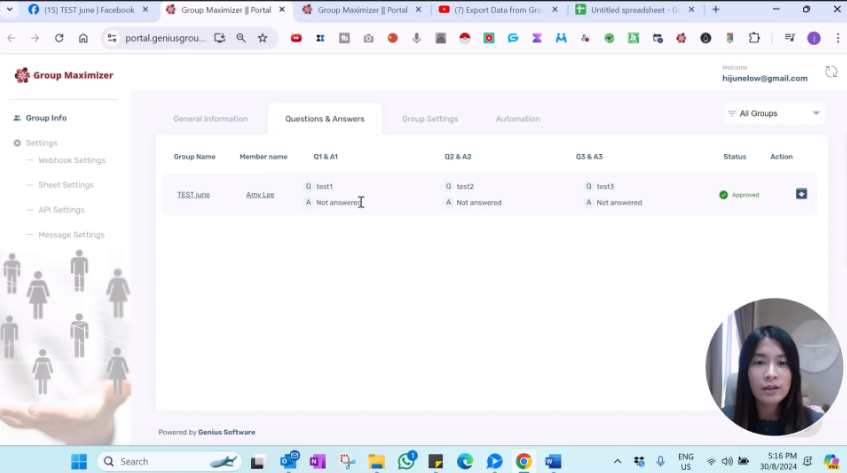Image resolution: width=847 pixels, height=473 pixels.
Task: Click the Group Maximizer logo
Action: (x=64, y=75)
